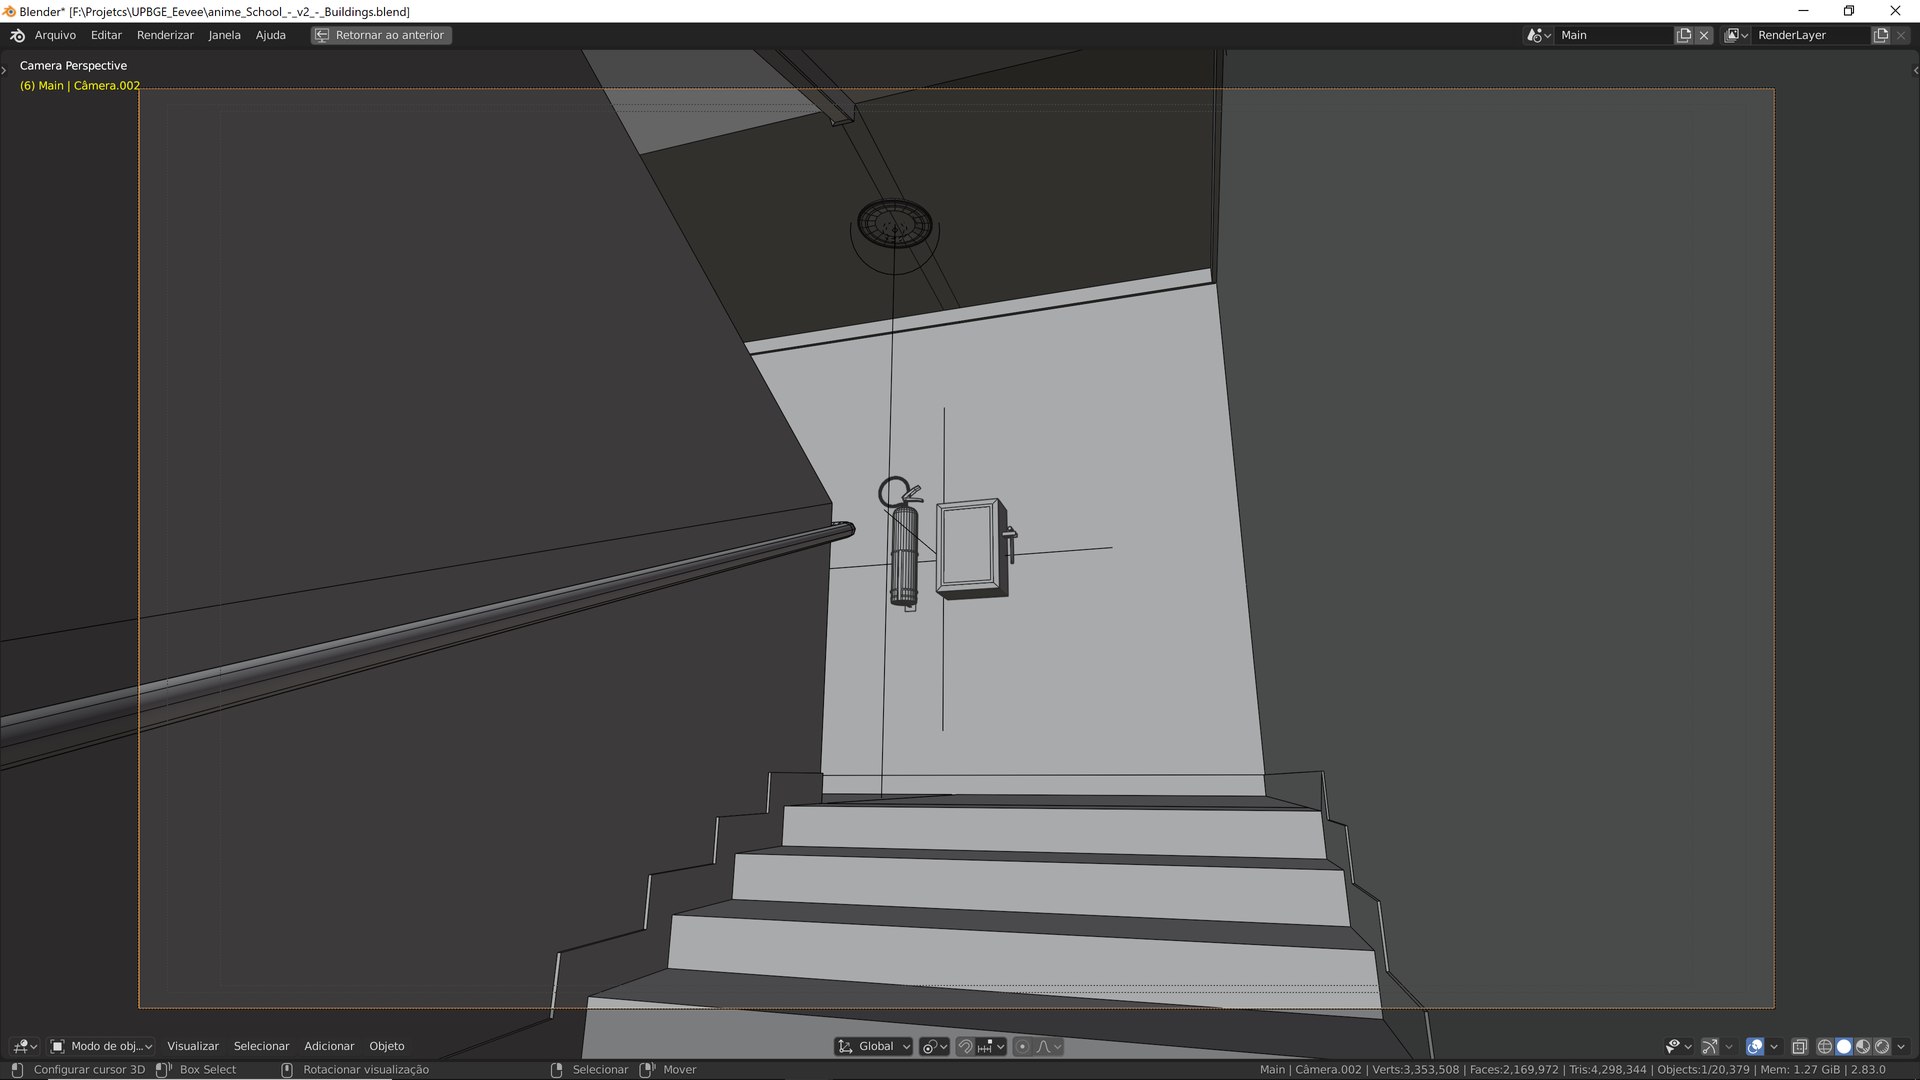The height and width of the screenshot is (1080, 1920).
Task: Minimize the Blender window
Action: pyautogui.click(x=1804, y=11)
